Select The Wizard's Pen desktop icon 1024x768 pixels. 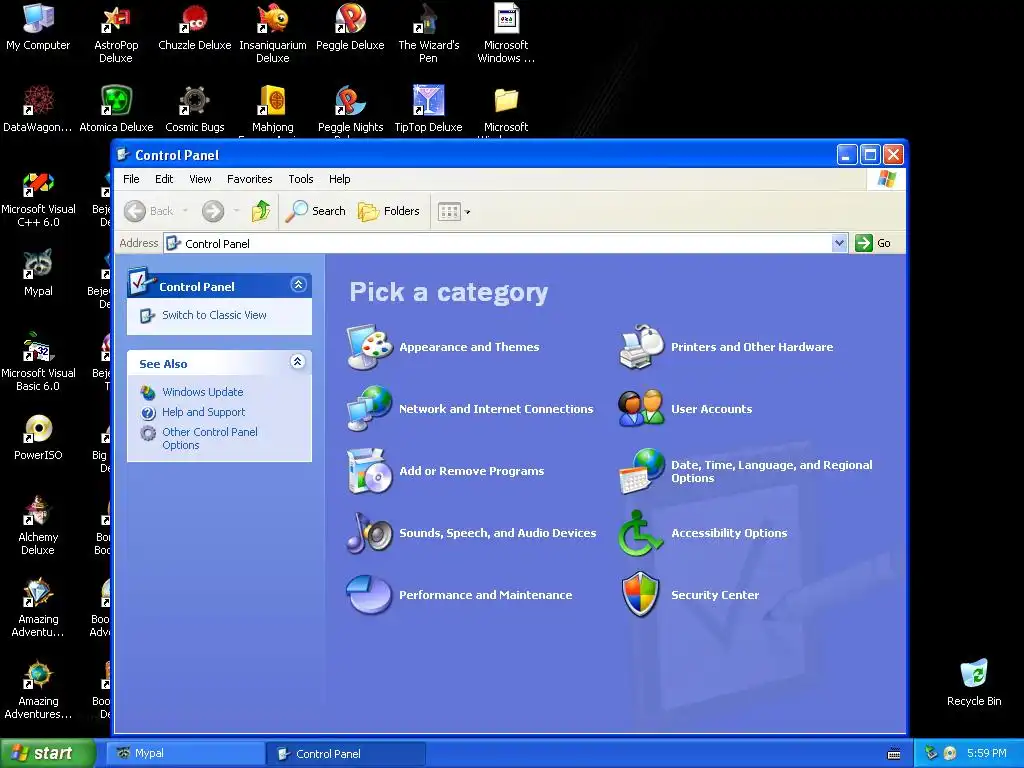(x=428, y=33)
